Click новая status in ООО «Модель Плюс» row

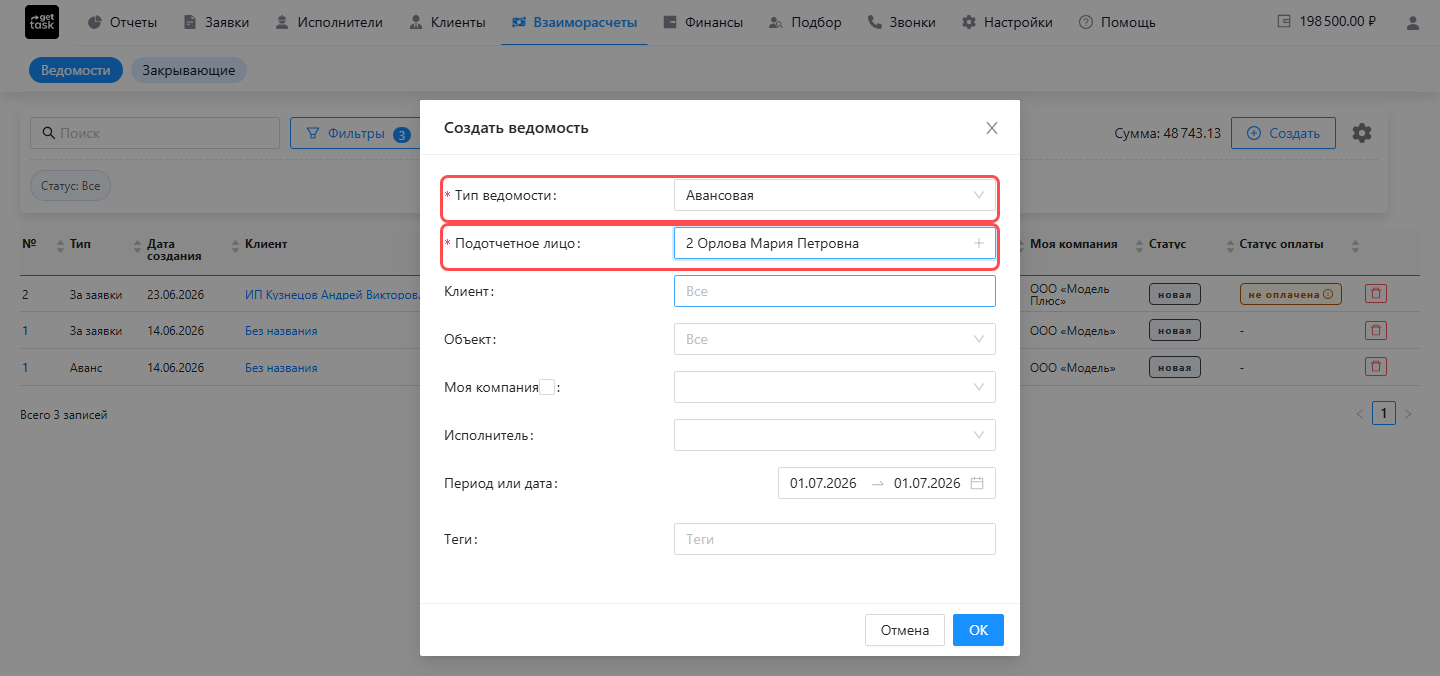[1174, 294]
